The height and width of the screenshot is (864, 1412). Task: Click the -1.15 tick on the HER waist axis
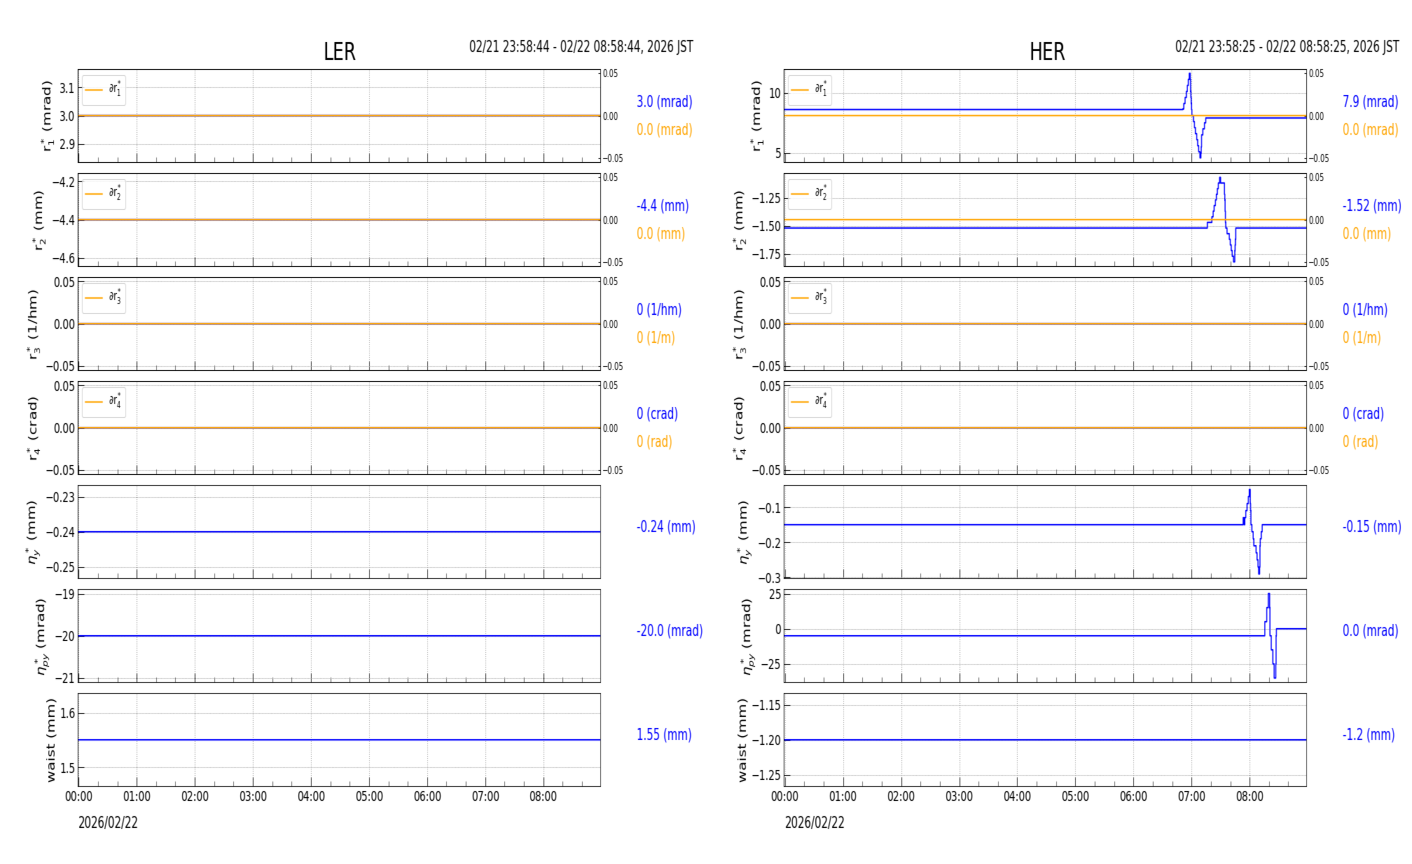pos(766,705)
